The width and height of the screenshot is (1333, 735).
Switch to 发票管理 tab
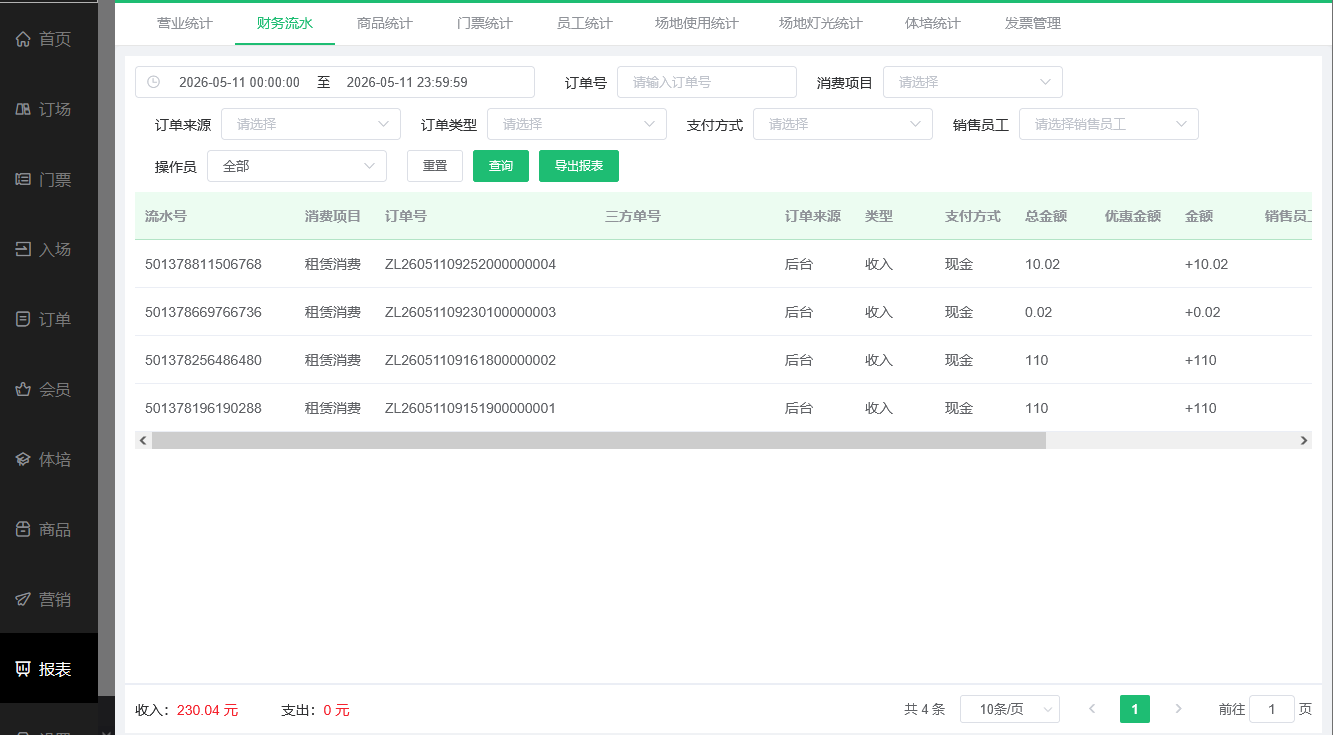[1033, 23]
